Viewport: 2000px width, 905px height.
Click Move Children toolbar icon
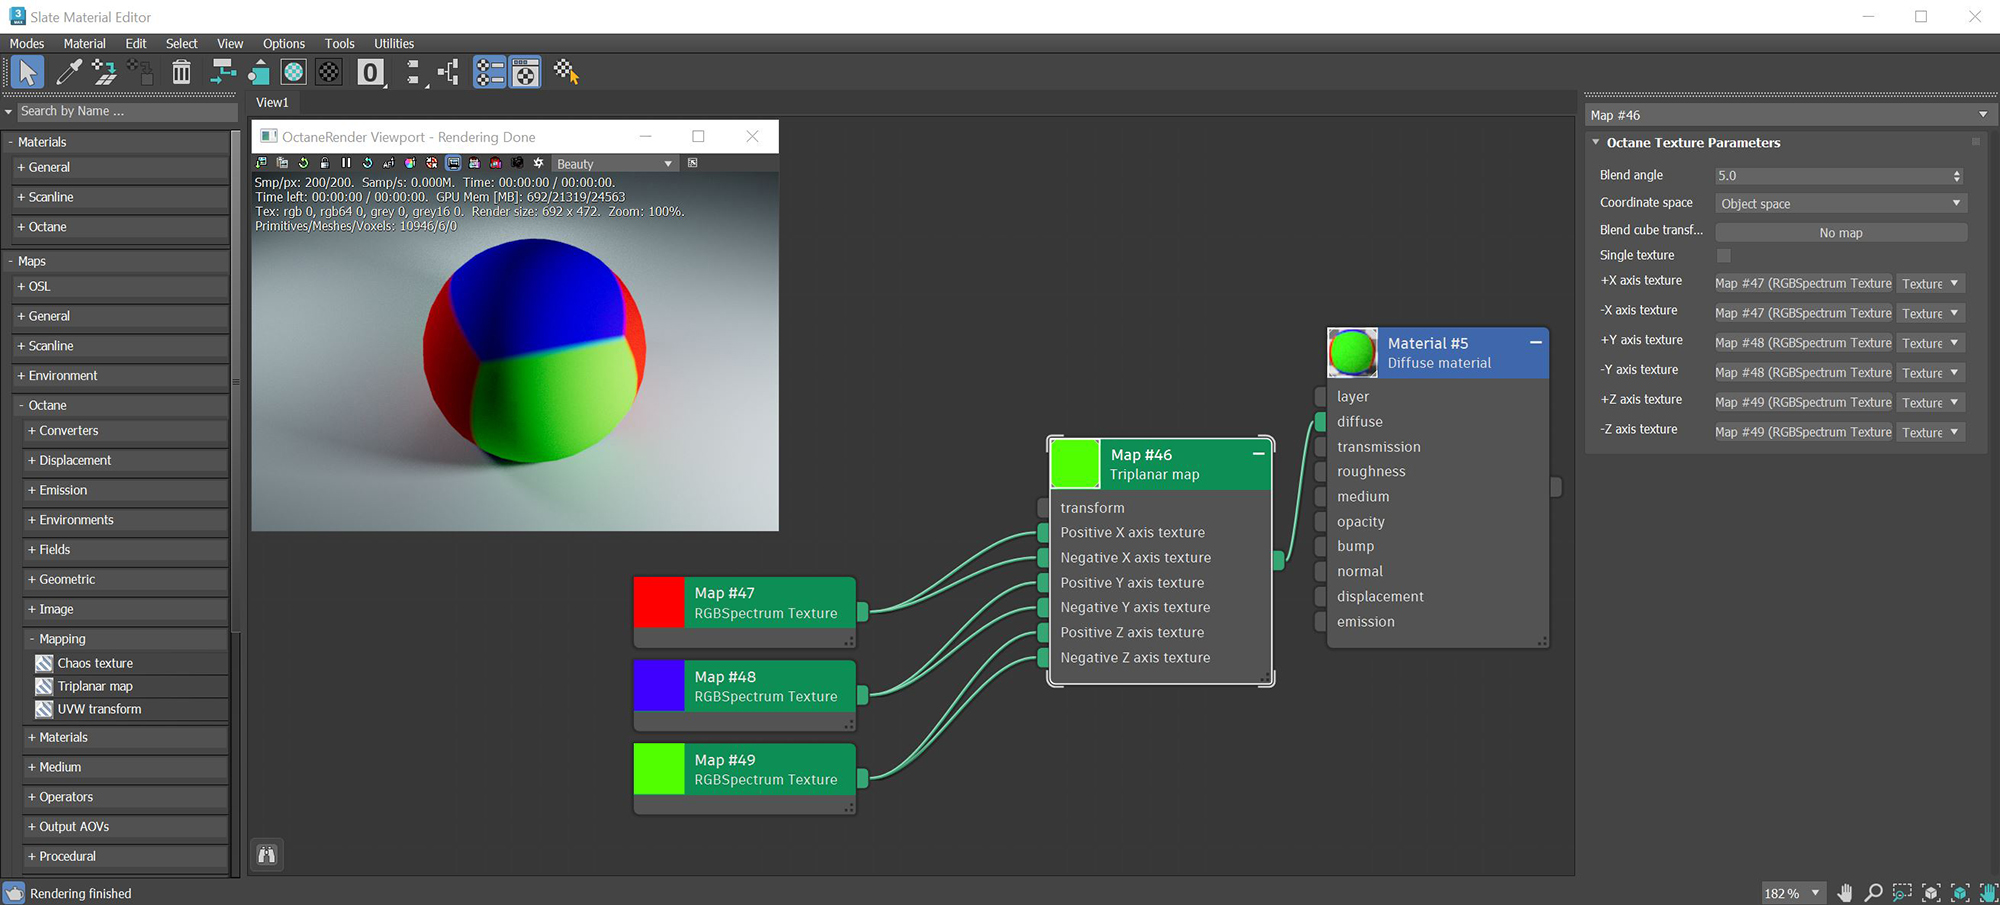tap(223, 72)
